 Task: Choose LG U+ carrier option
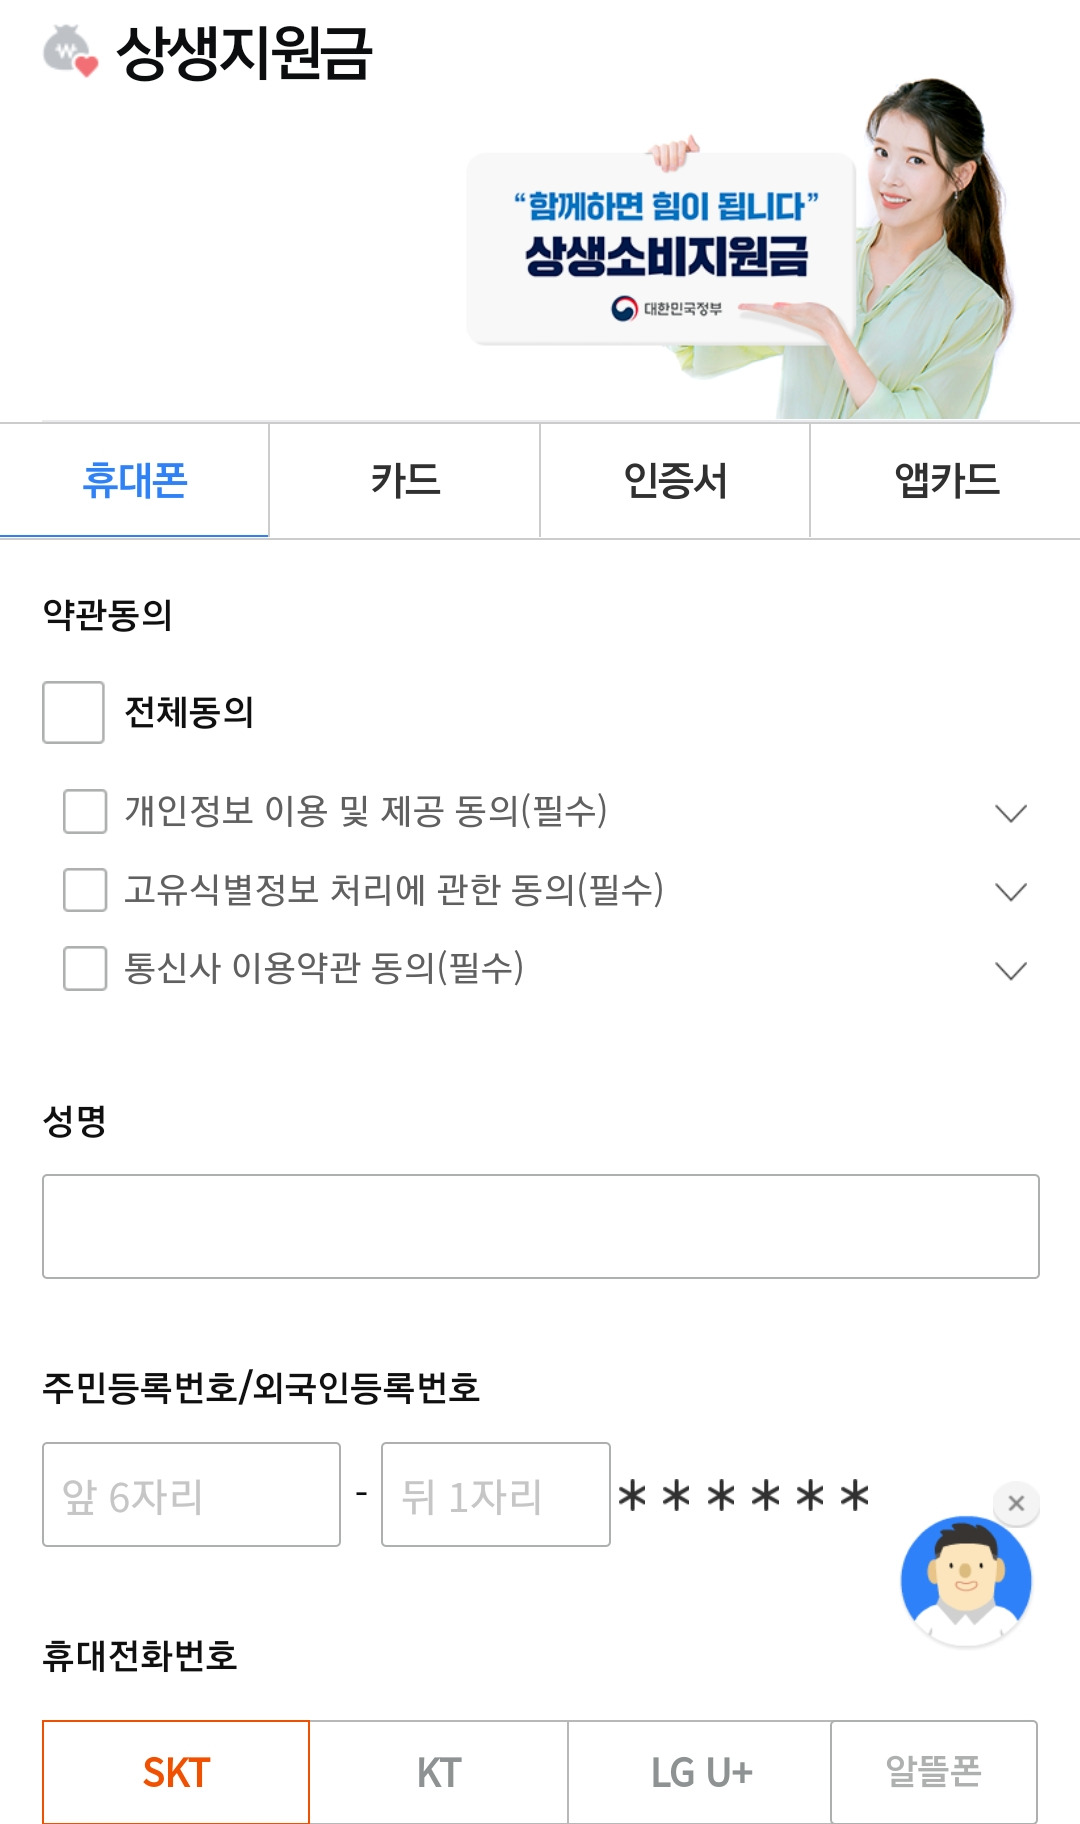[700, 1772]
